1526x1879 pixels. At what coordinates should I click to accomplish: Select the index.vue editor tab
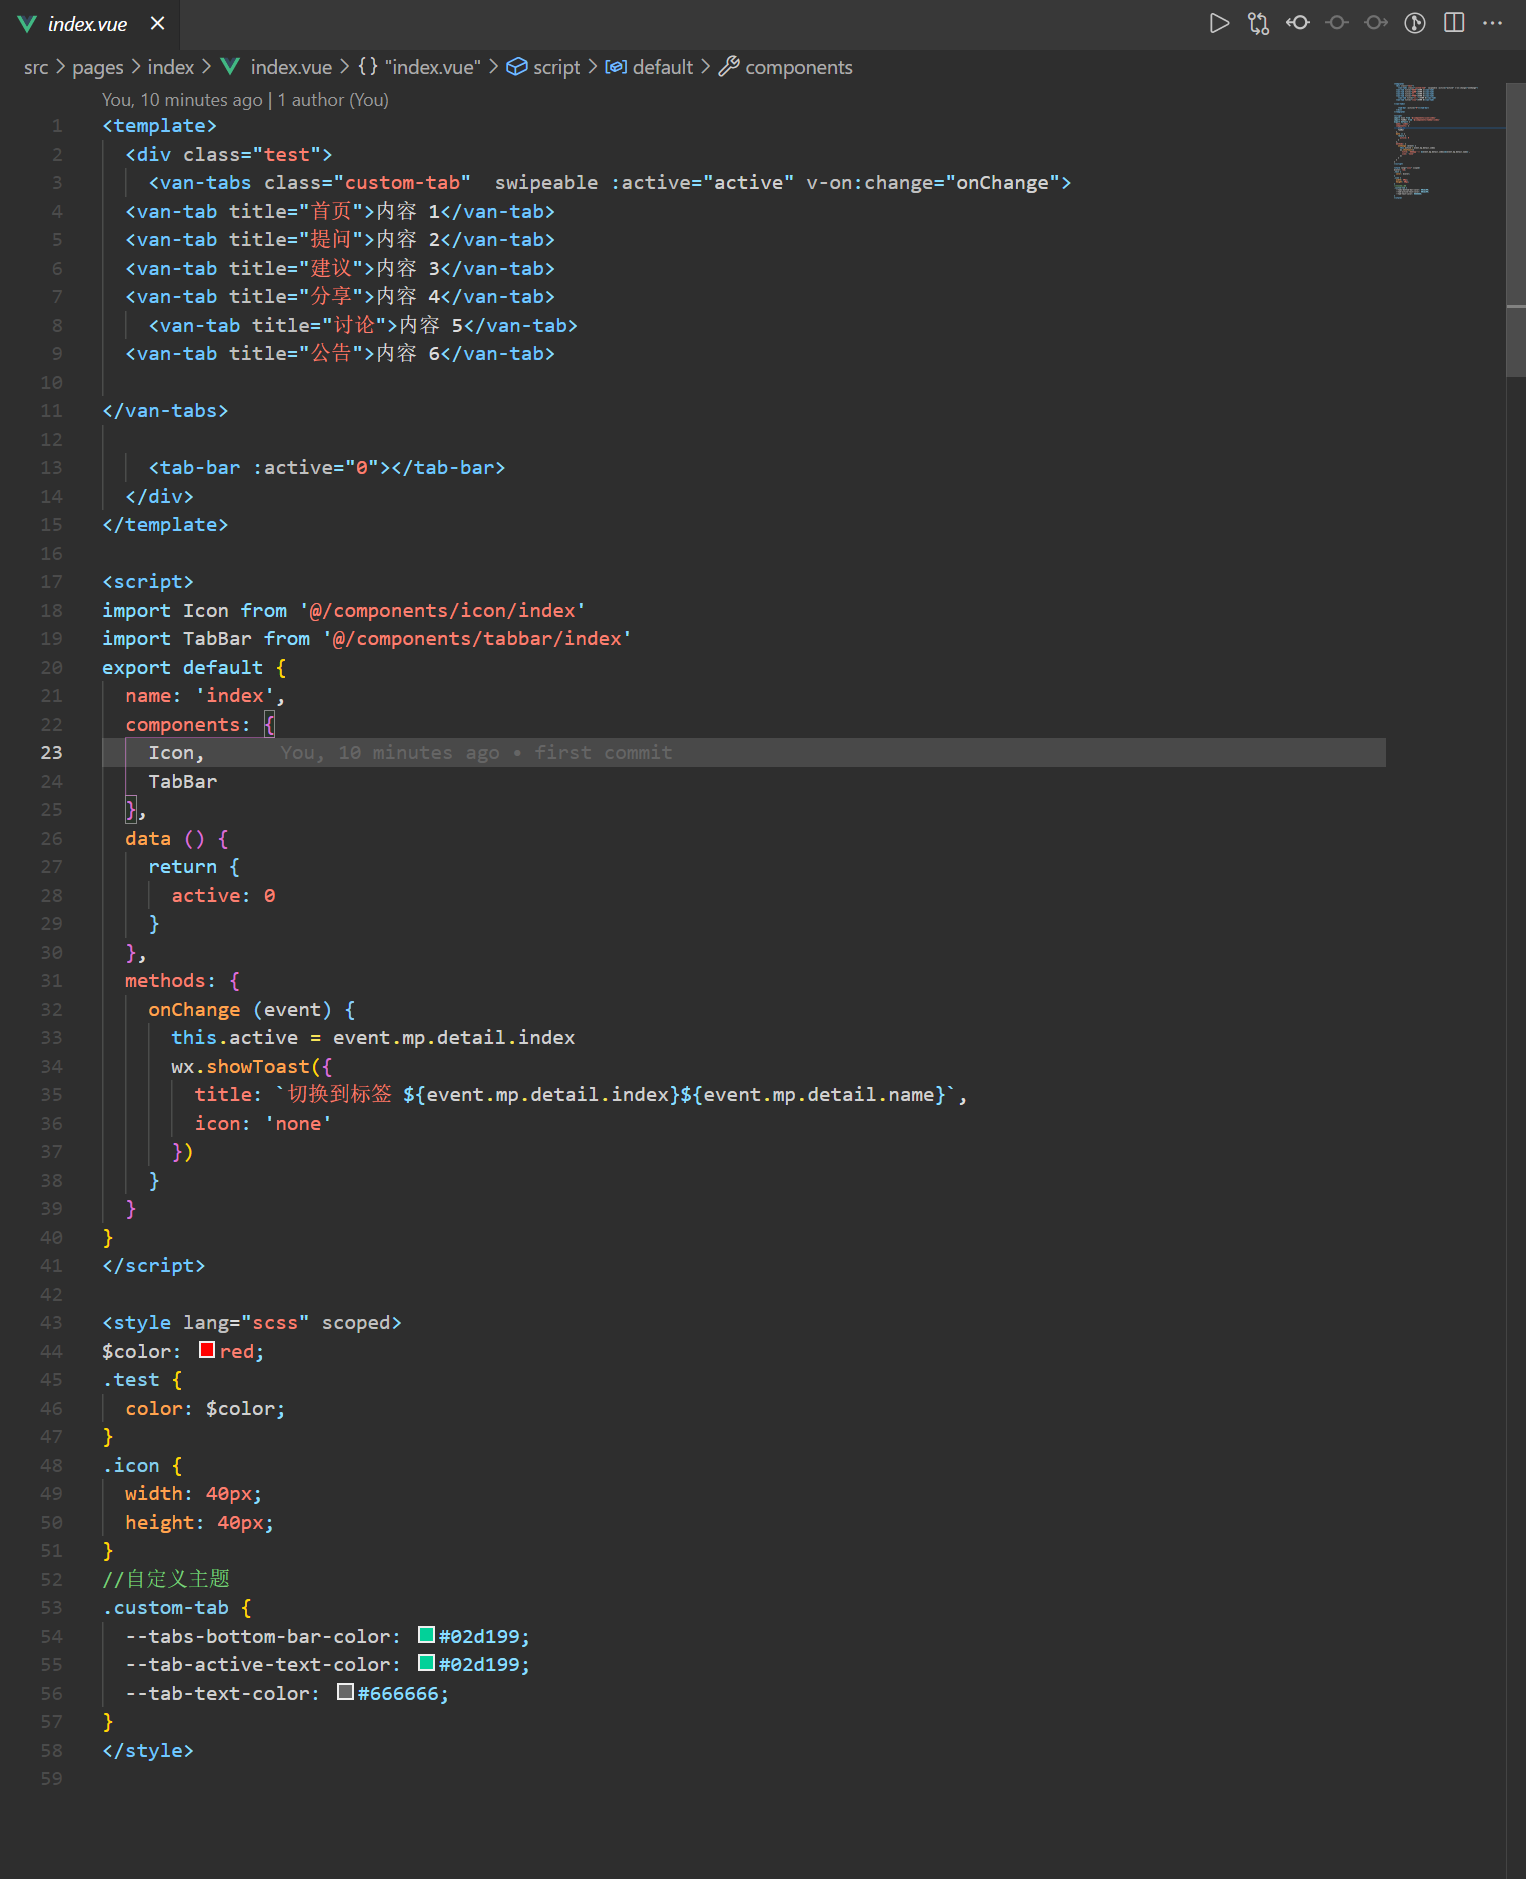pos(90,24)
